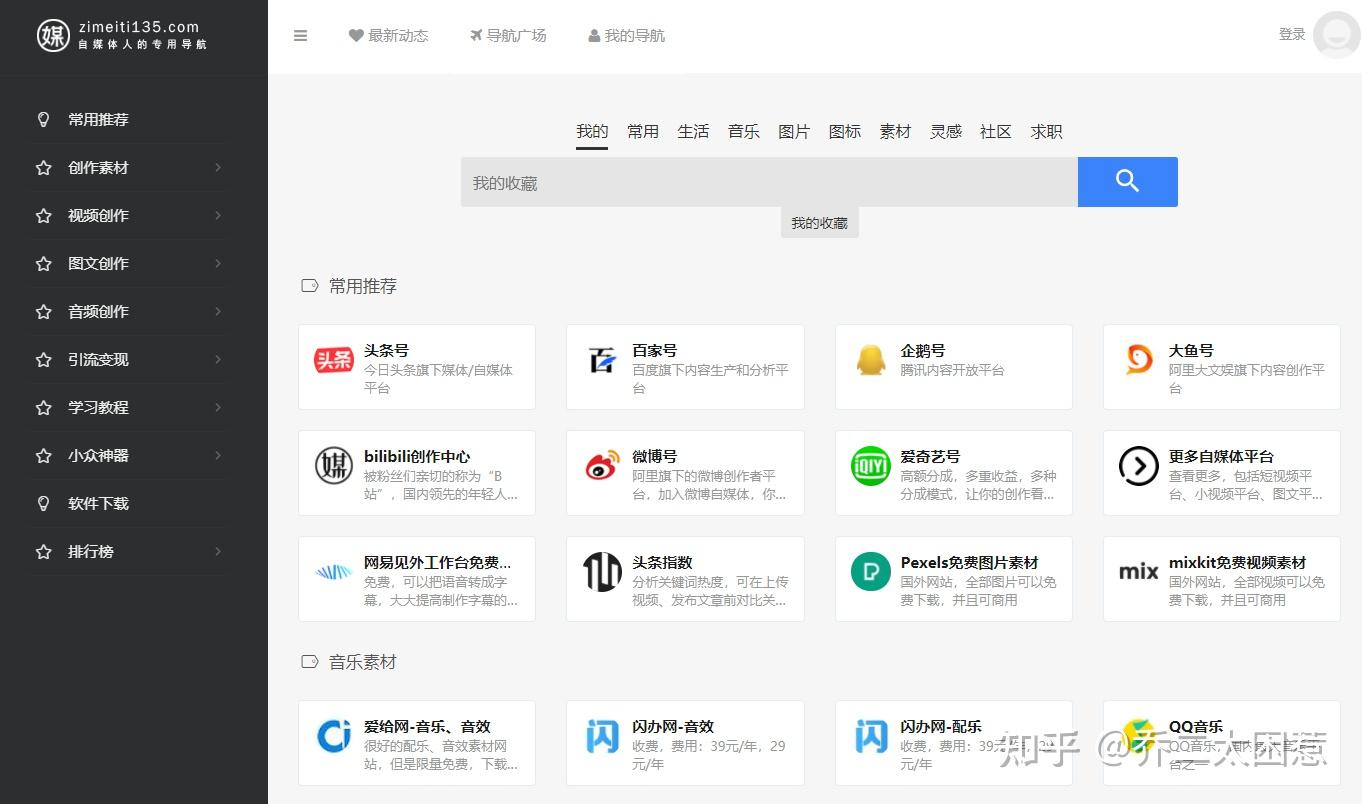Click the lightbulb icon beside 软件下载

pyautogui.click(x=43, y=503)
